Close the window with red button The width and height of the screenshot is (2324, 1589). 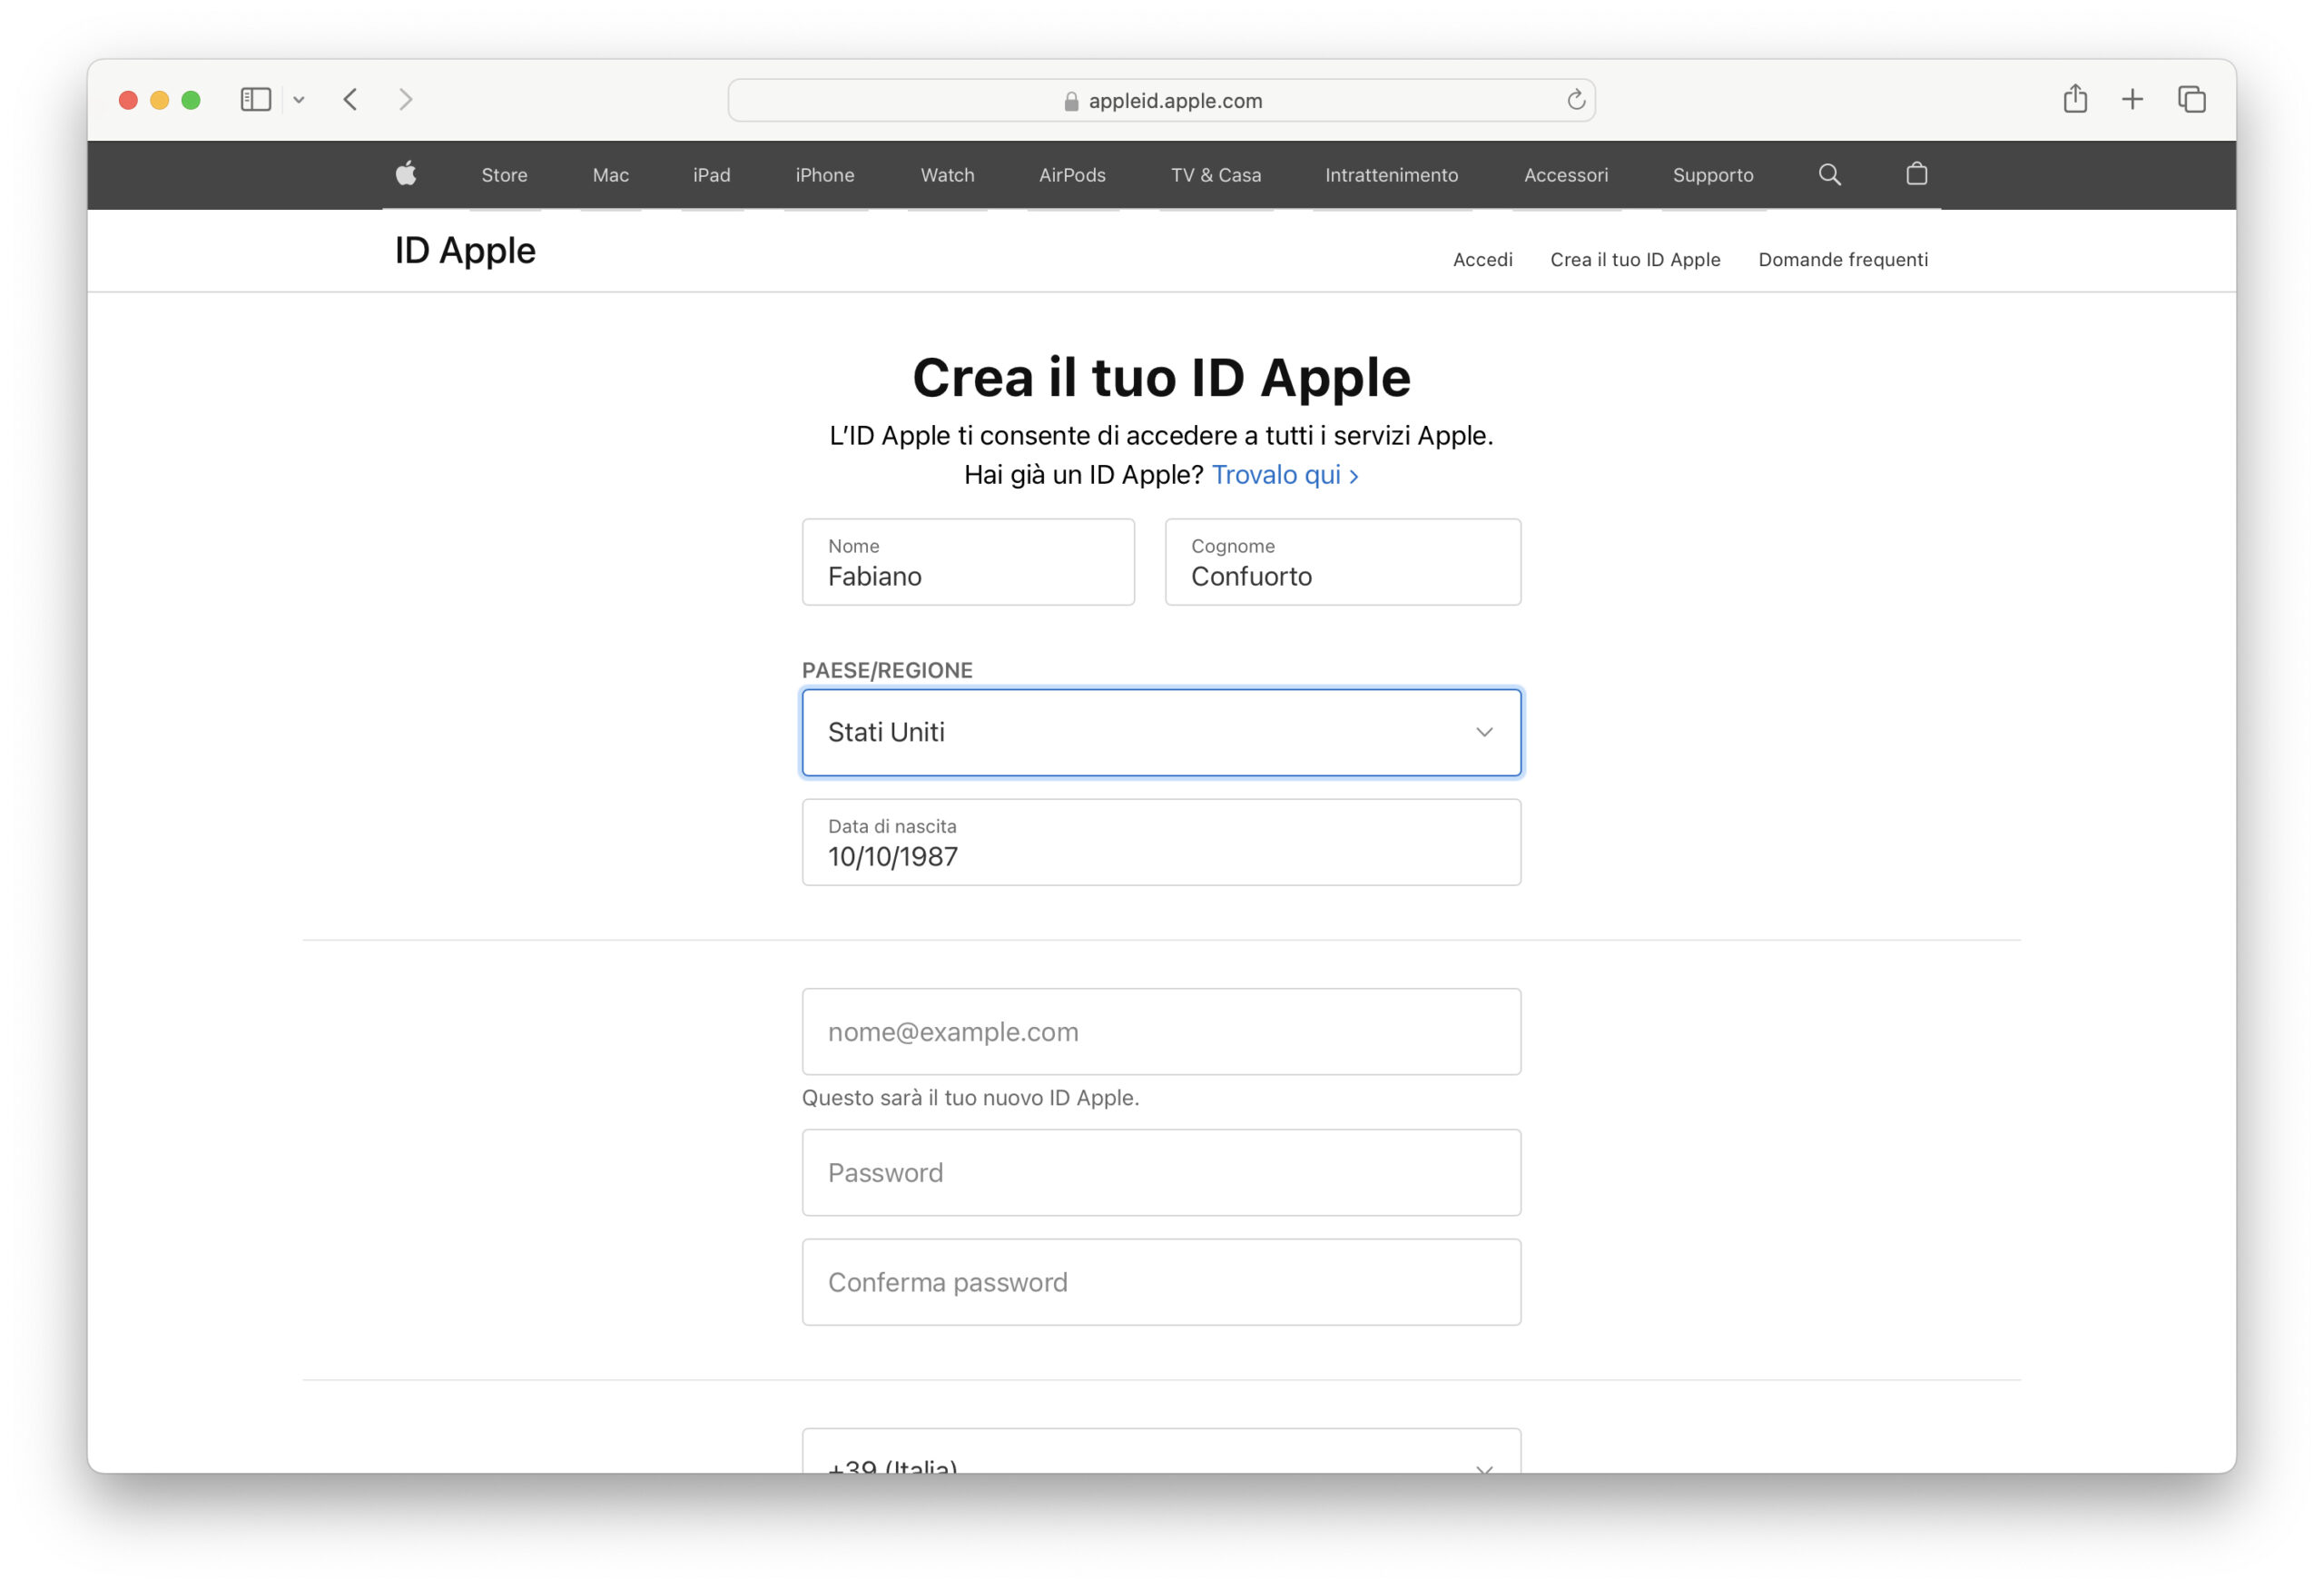(x=128, y=100)
